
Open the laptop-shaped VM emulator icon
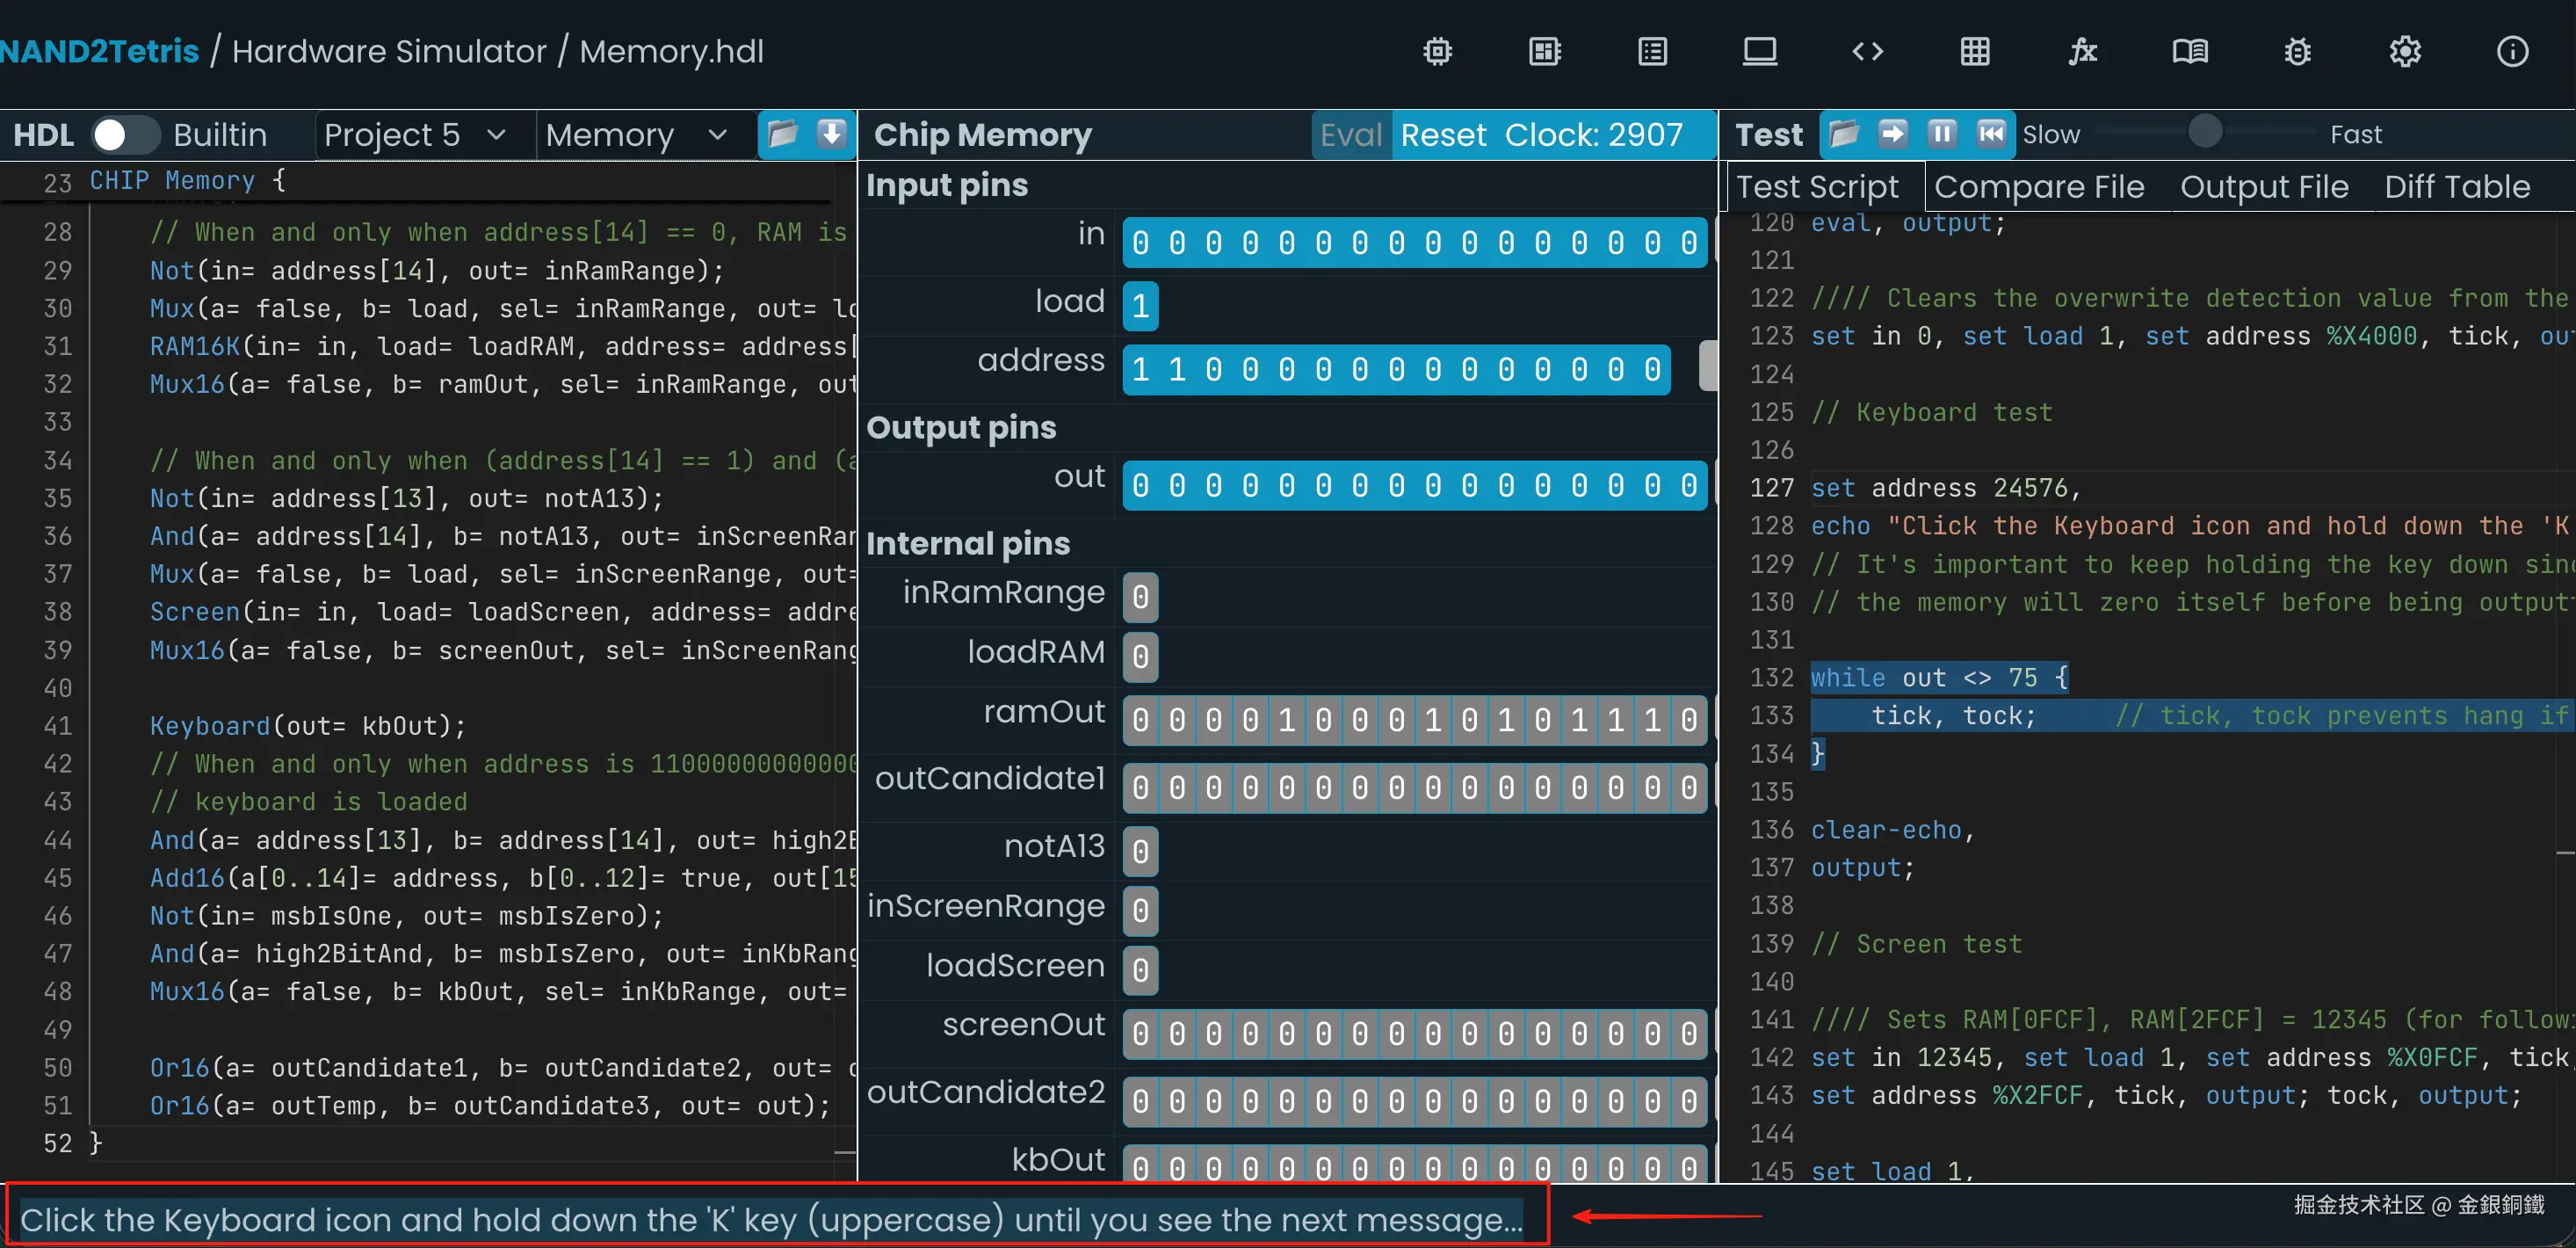[1759, 51]
